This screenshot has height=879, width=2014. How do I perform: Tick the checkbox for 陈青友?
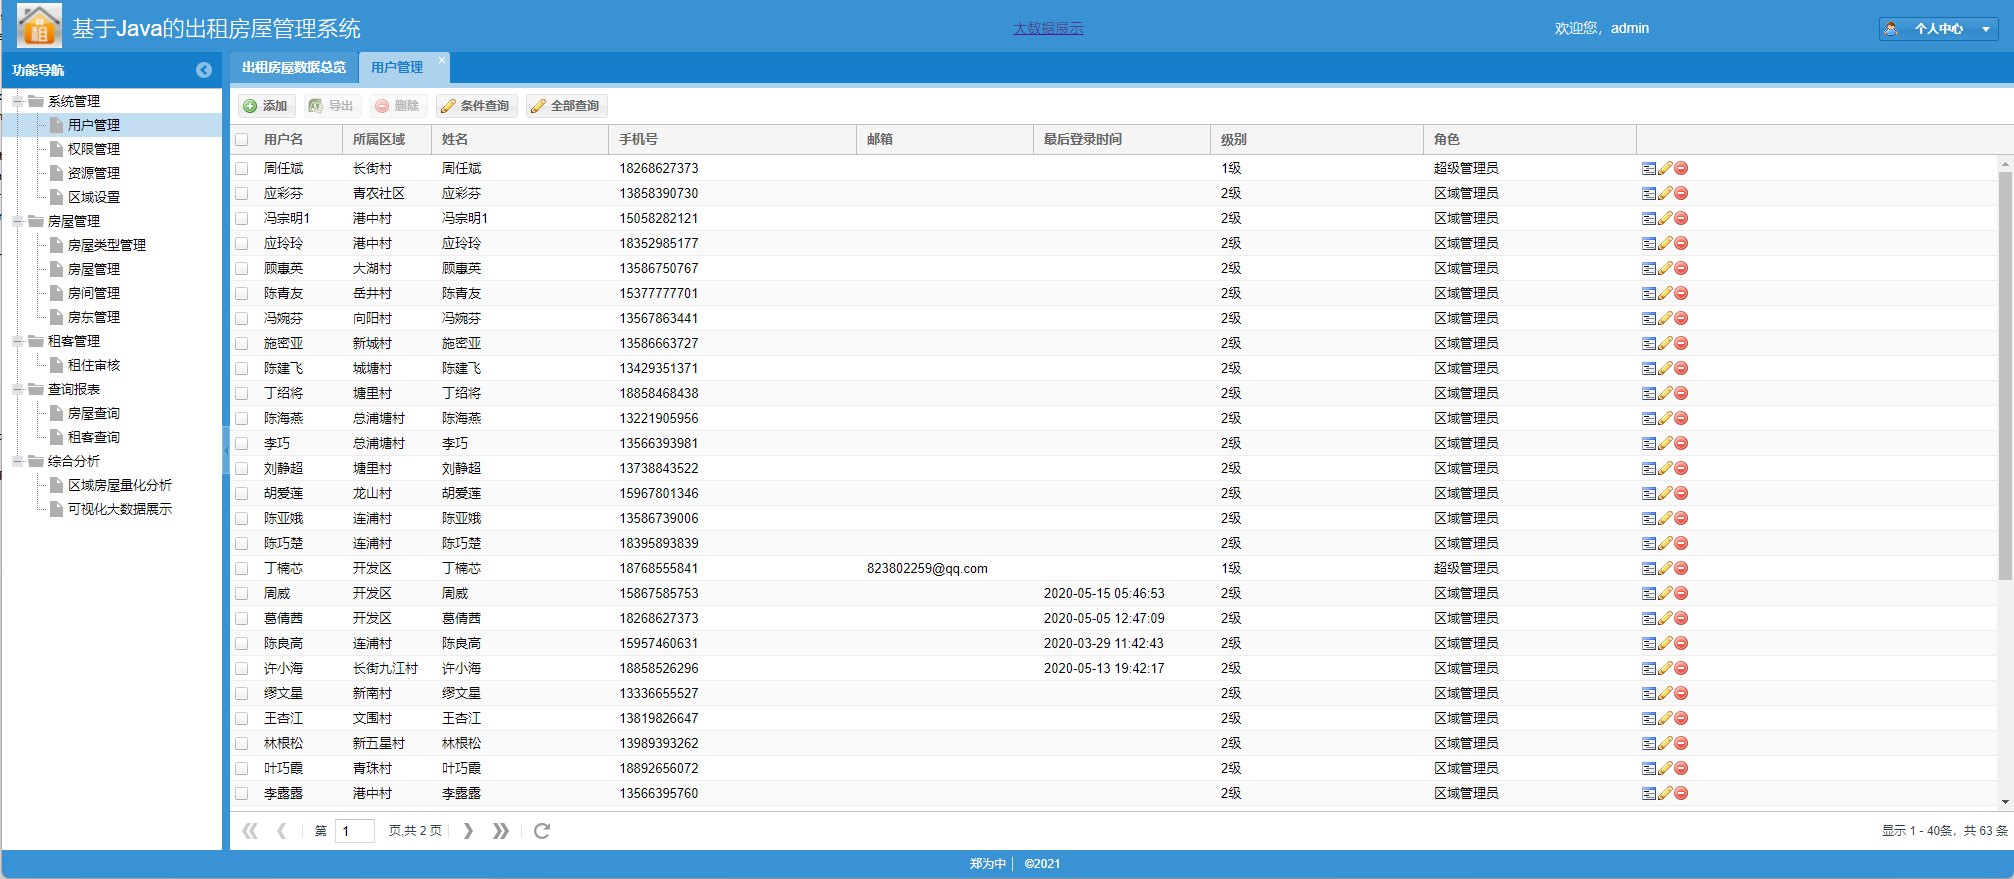pos(242,293)
